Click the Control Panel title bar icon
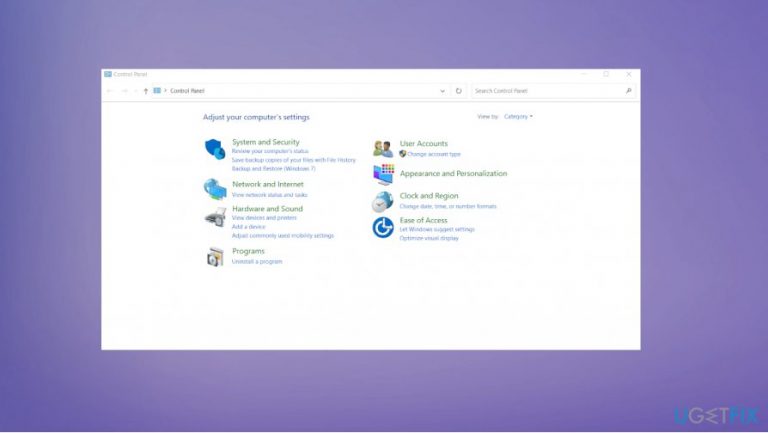 pos(108,74)
